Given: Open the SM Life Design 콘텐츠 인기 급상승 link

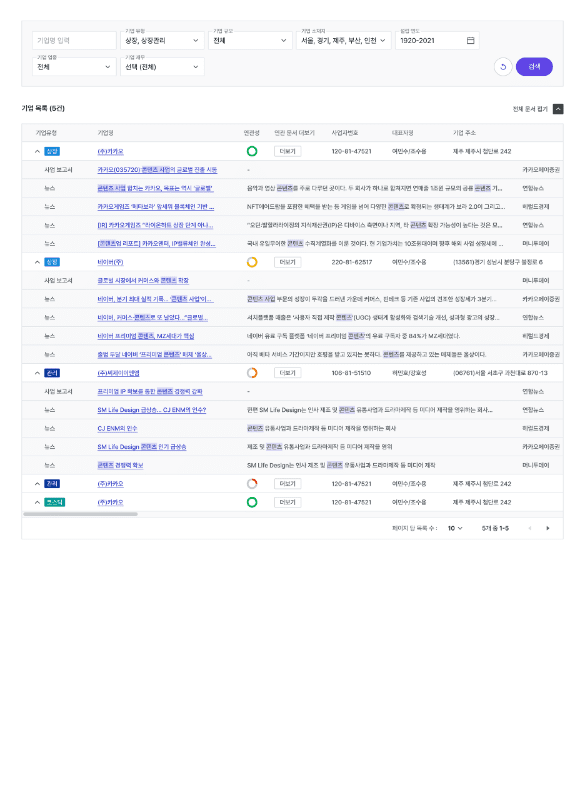Looking at the screenshot, I should (x=142, y=446).
